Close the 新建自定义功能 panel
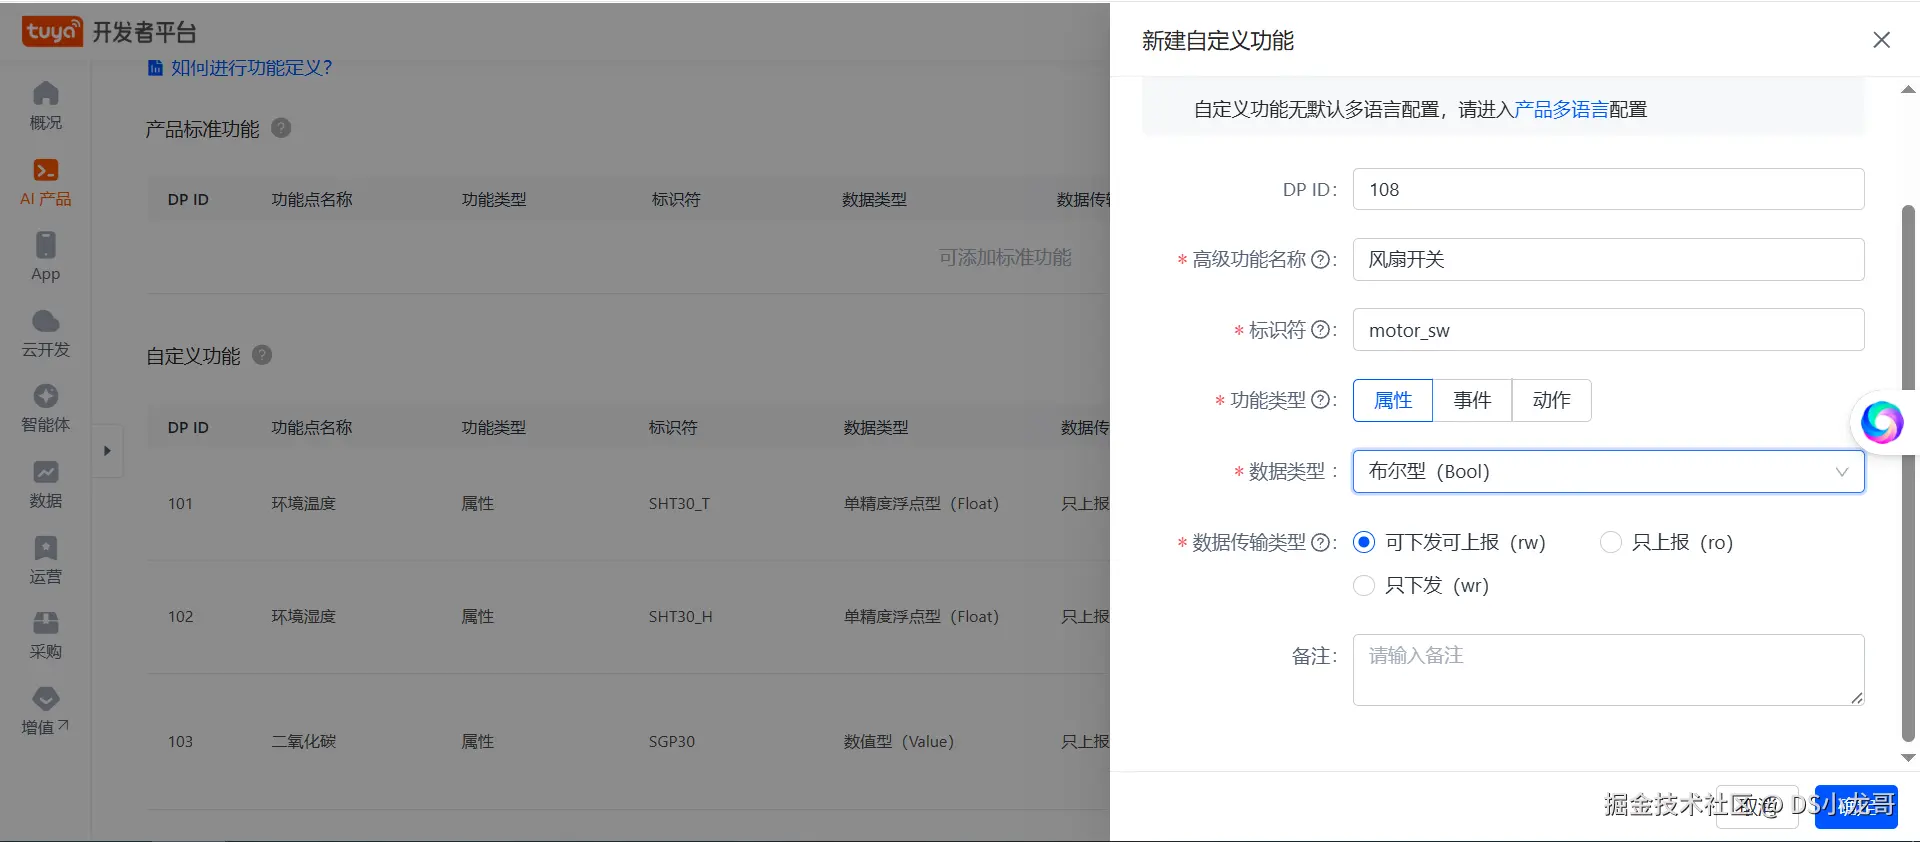The height and width of the screenshot is (842, 1920). tap(1881, 40)
